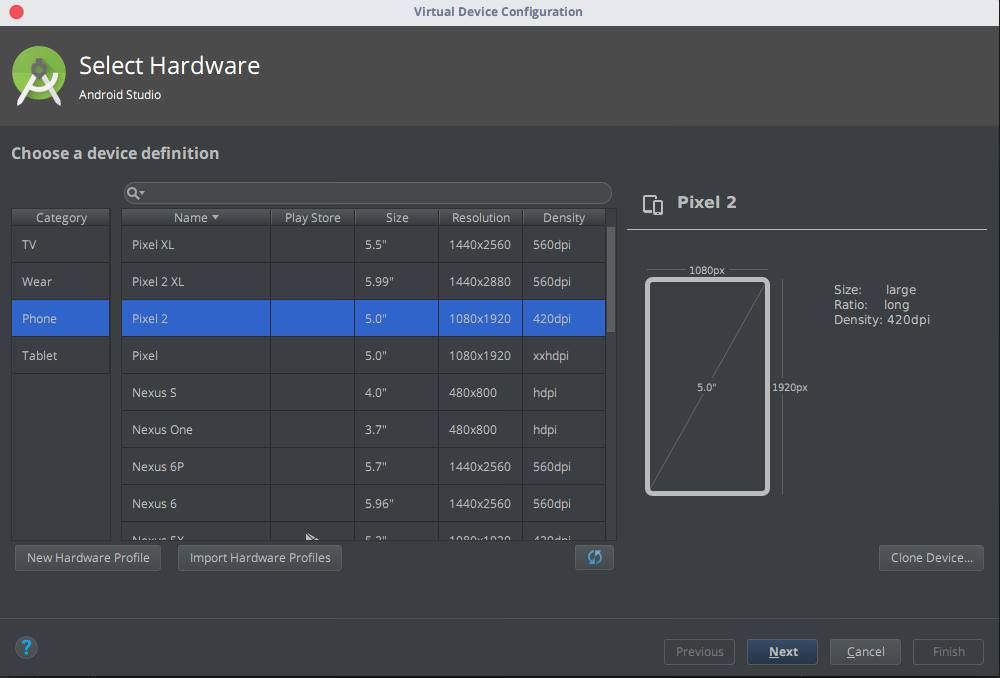Click the 4.0" size cell
The height and width of the screenshot is (678, 1000).
[397, 392]
